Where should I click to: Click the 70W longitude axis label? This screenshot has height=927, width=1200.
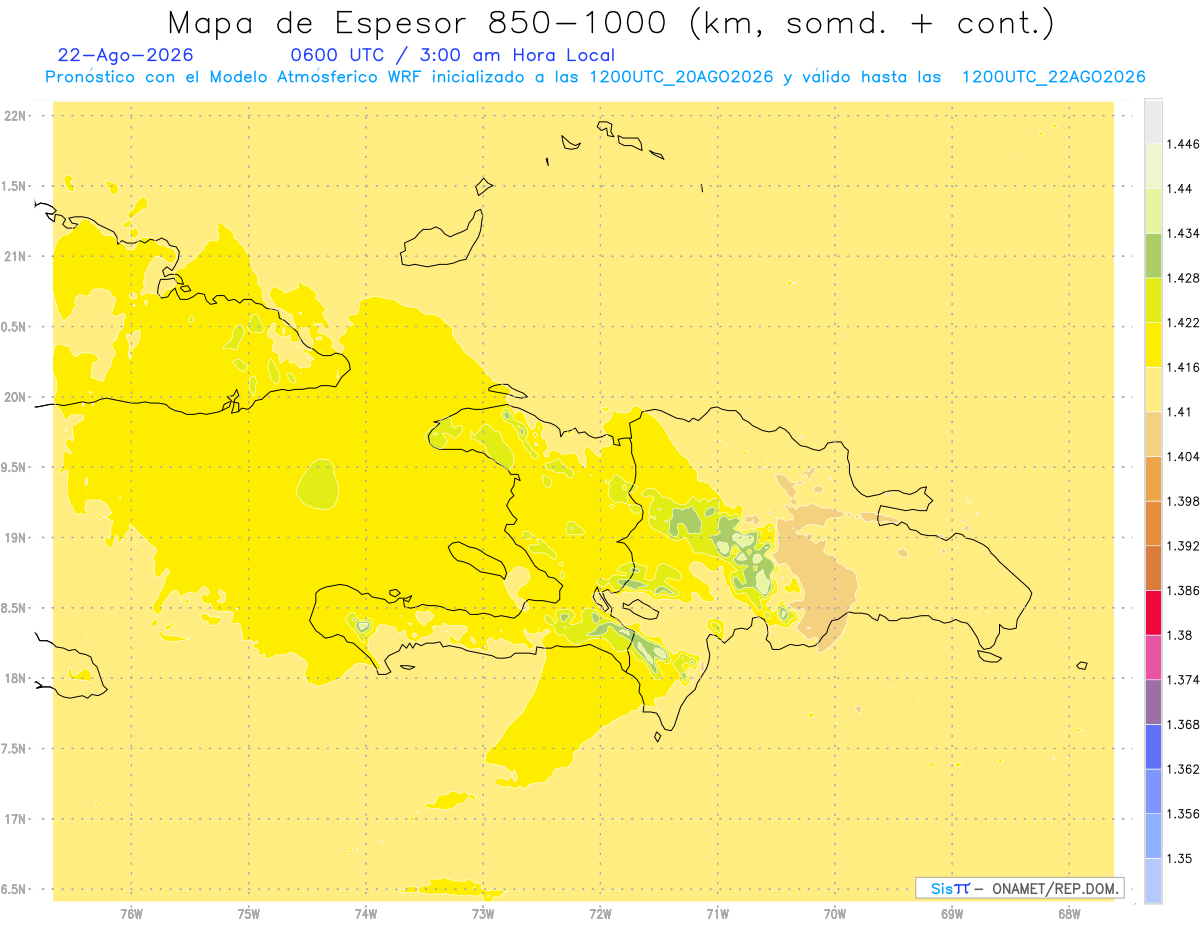coord(835,914)
